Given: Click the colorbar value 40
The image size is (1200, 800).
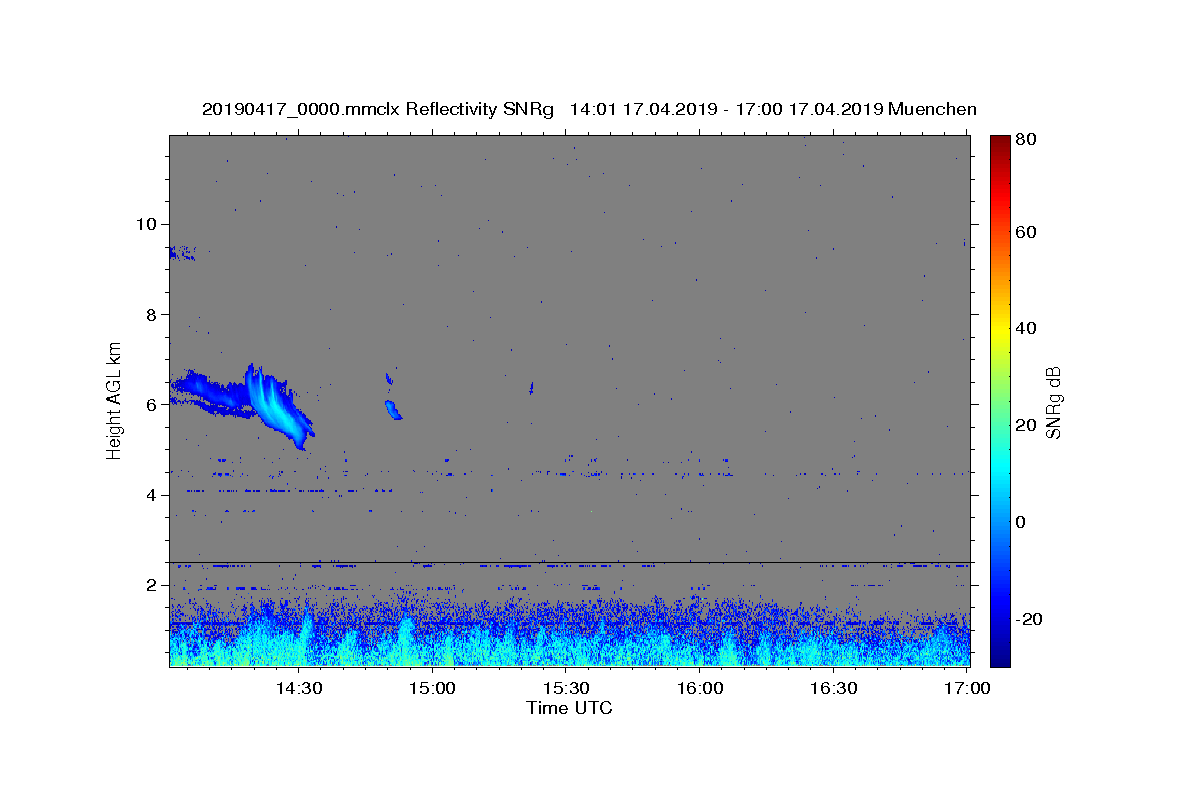Looking at the screenshot, I should click(x=1028, y=328).
